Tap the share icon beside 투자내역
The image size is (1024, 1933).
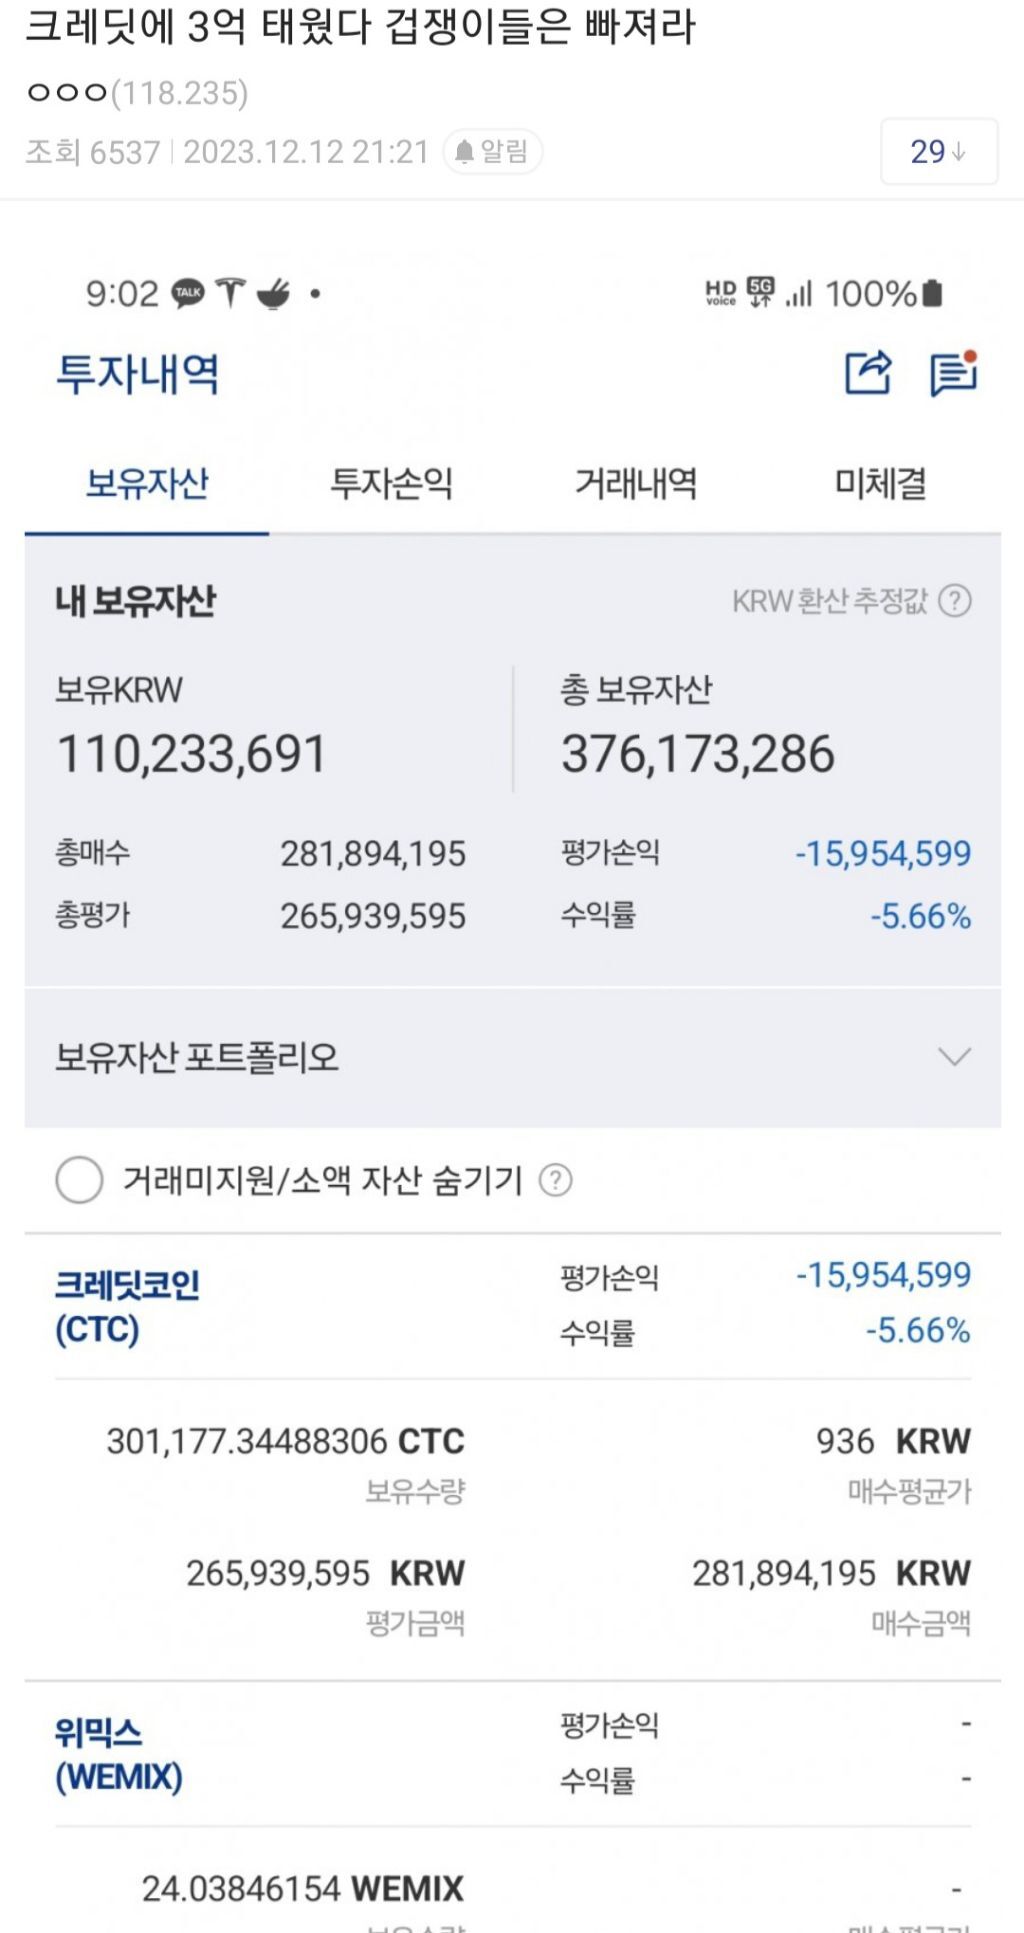(x=867, y=374)
